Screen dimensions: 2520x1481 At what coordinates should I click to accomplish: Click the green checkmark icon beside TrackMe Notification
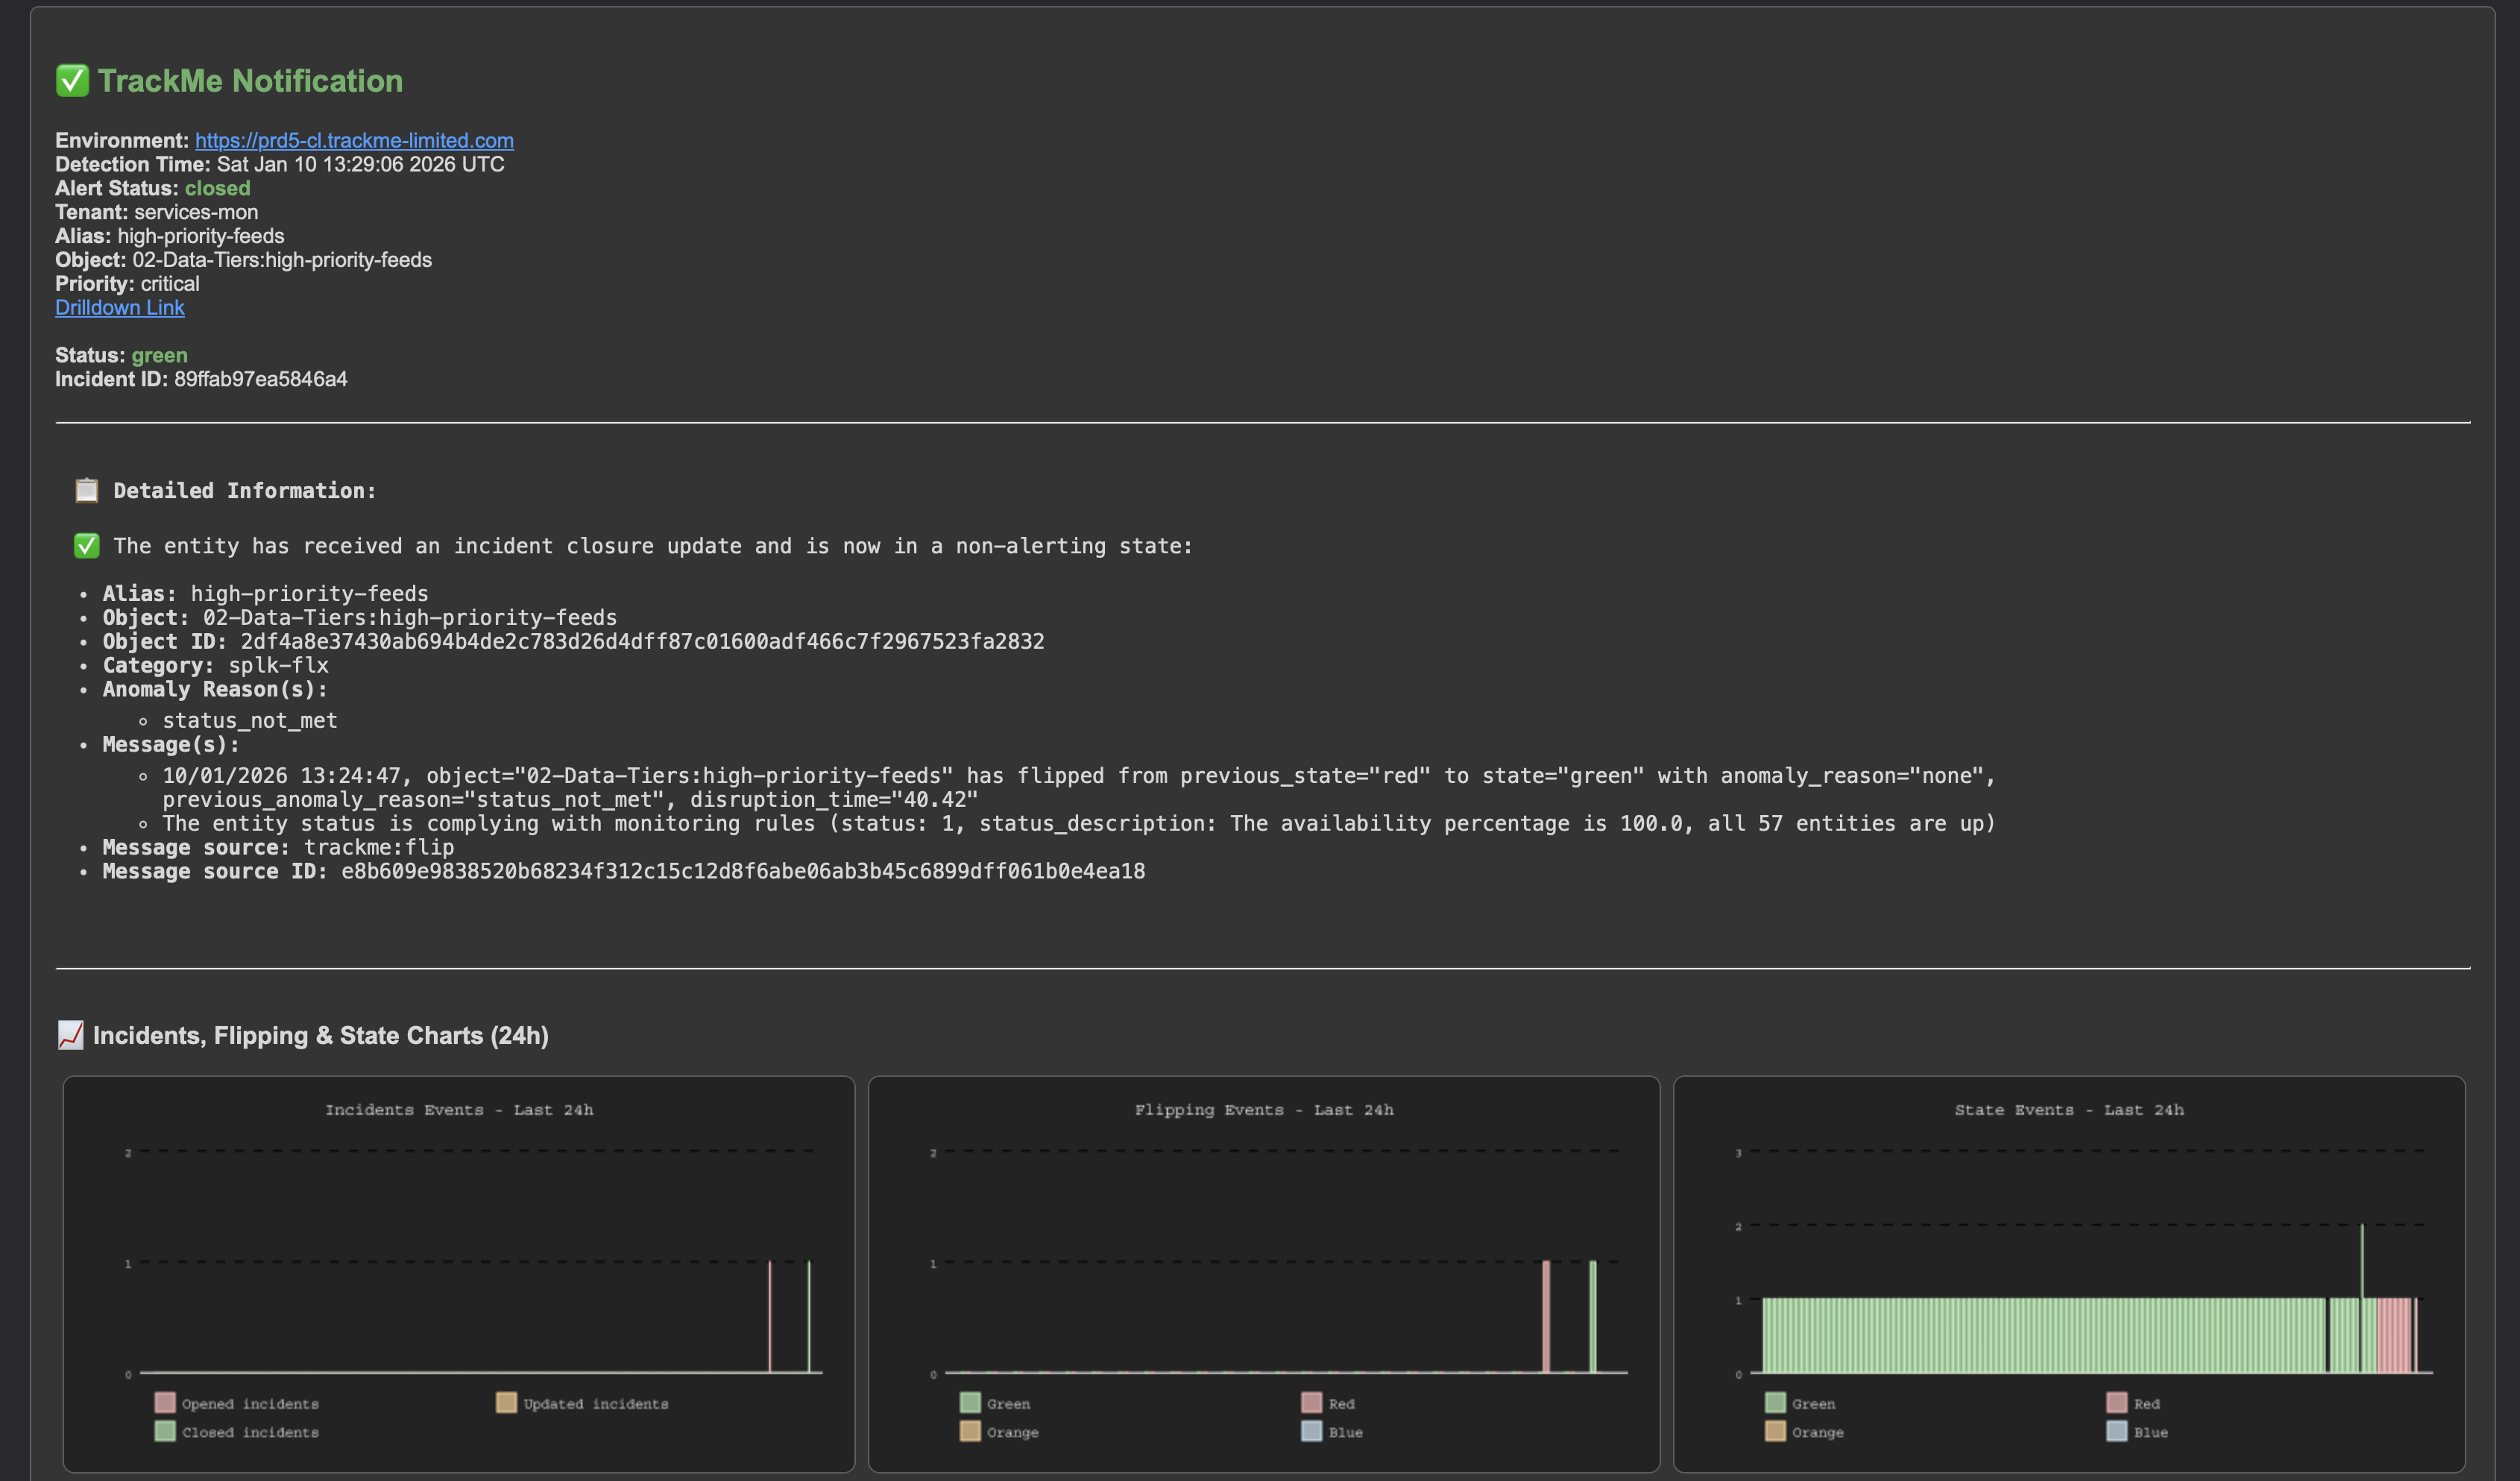pyautogui.click(x=72, y=81)
